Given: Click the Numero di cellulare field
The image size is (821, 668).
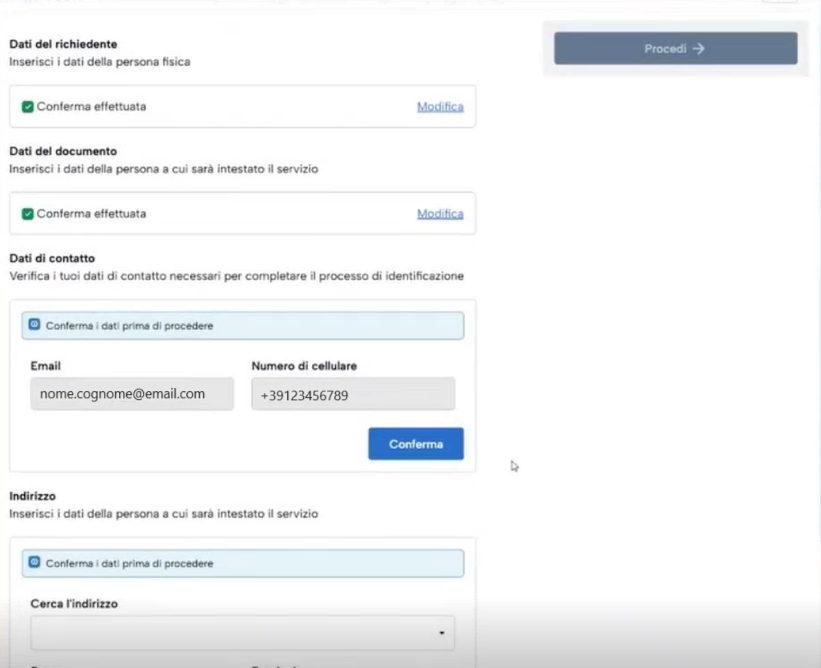Looking at the screenshot, I should pos(353,395).
